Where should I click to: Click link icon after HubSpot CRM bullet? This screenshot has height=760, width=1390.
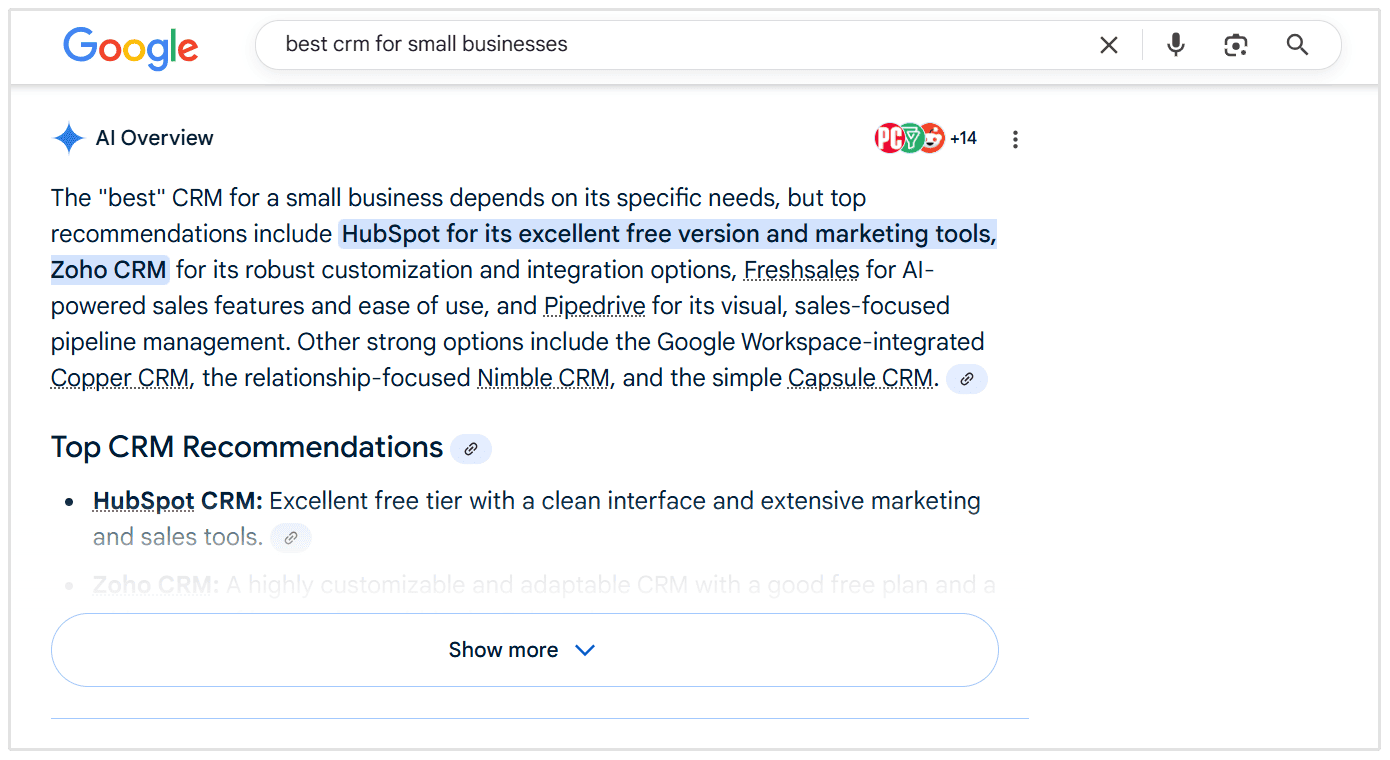click(x=291, y=538)
